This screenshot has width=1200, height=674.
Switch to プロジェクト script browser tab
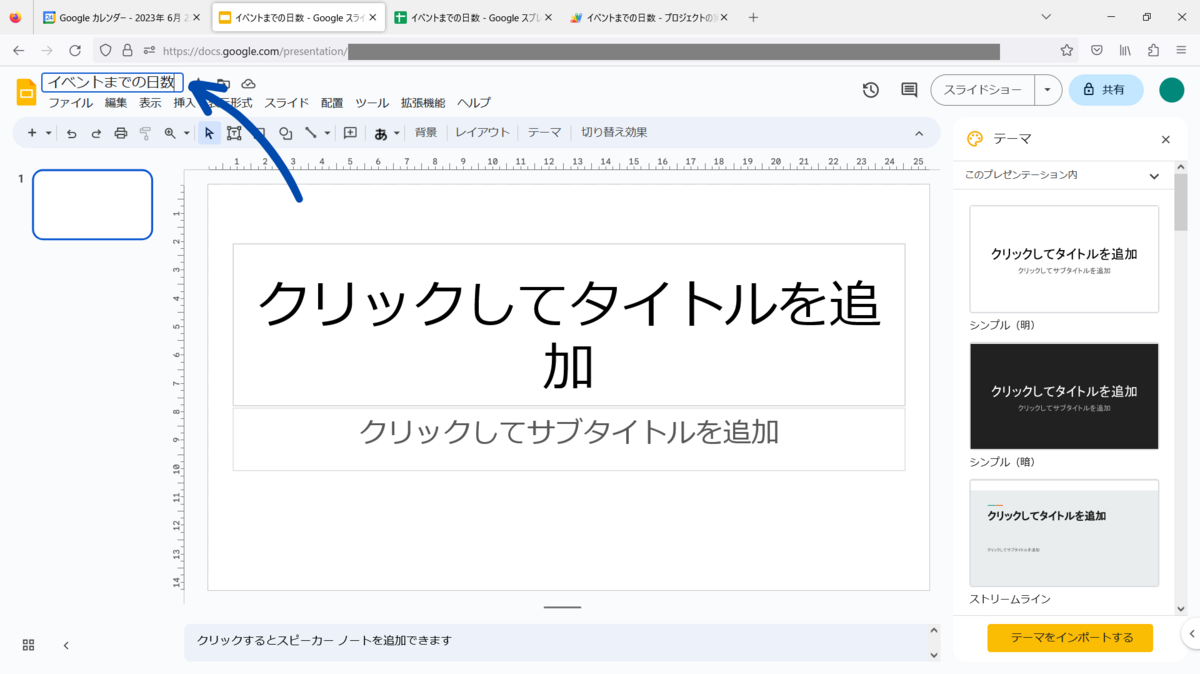649,17
